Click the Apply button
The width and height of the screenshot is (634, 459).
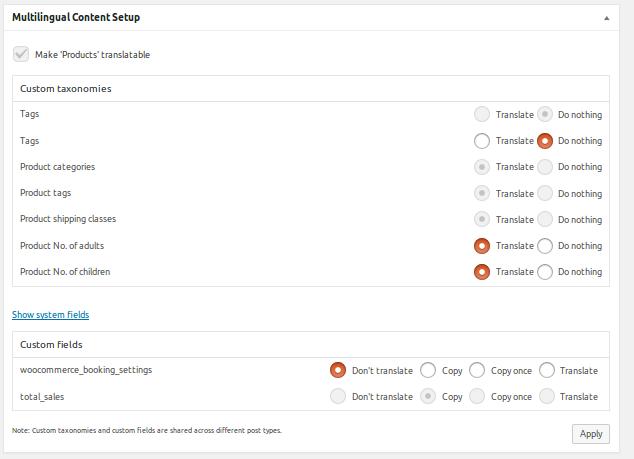click(590, 433)
